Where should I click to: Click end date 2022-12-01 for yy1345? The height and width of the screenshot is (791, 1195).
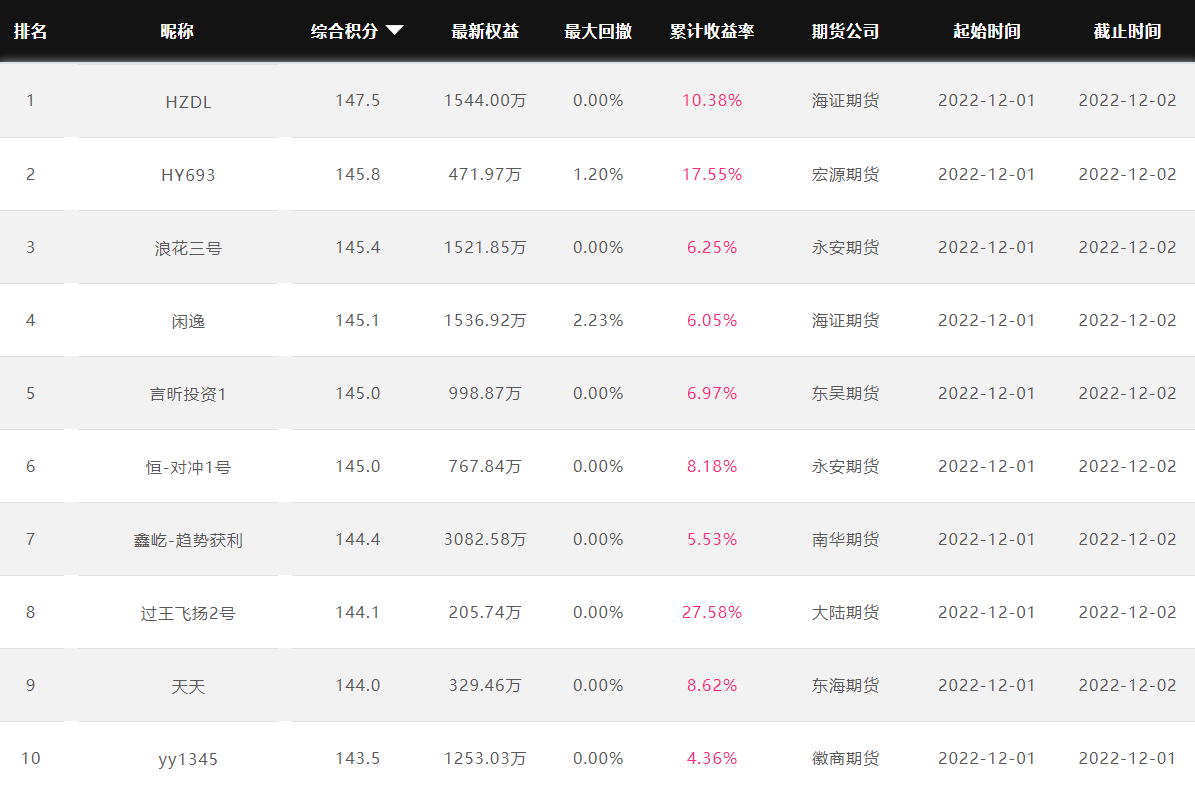pos(1127,758)
